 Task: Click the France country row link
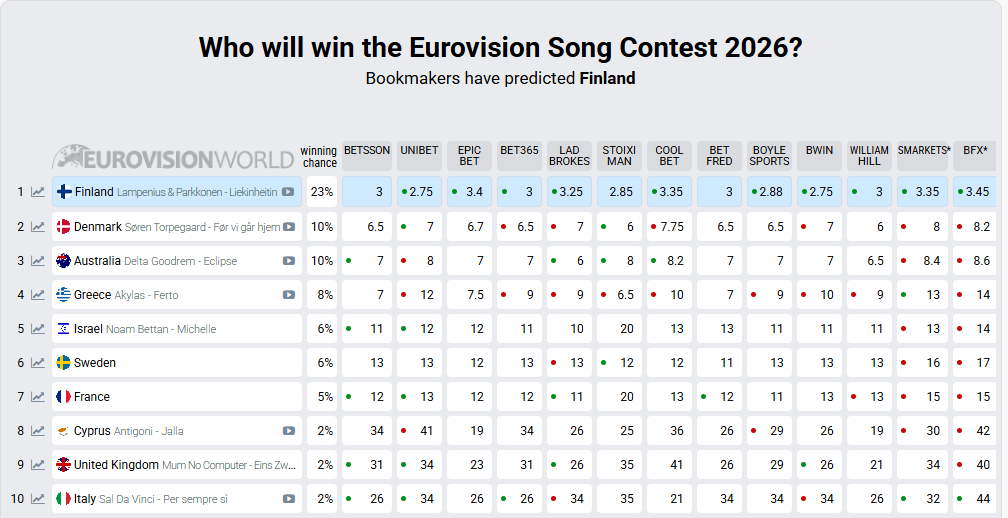pos(92,397)
